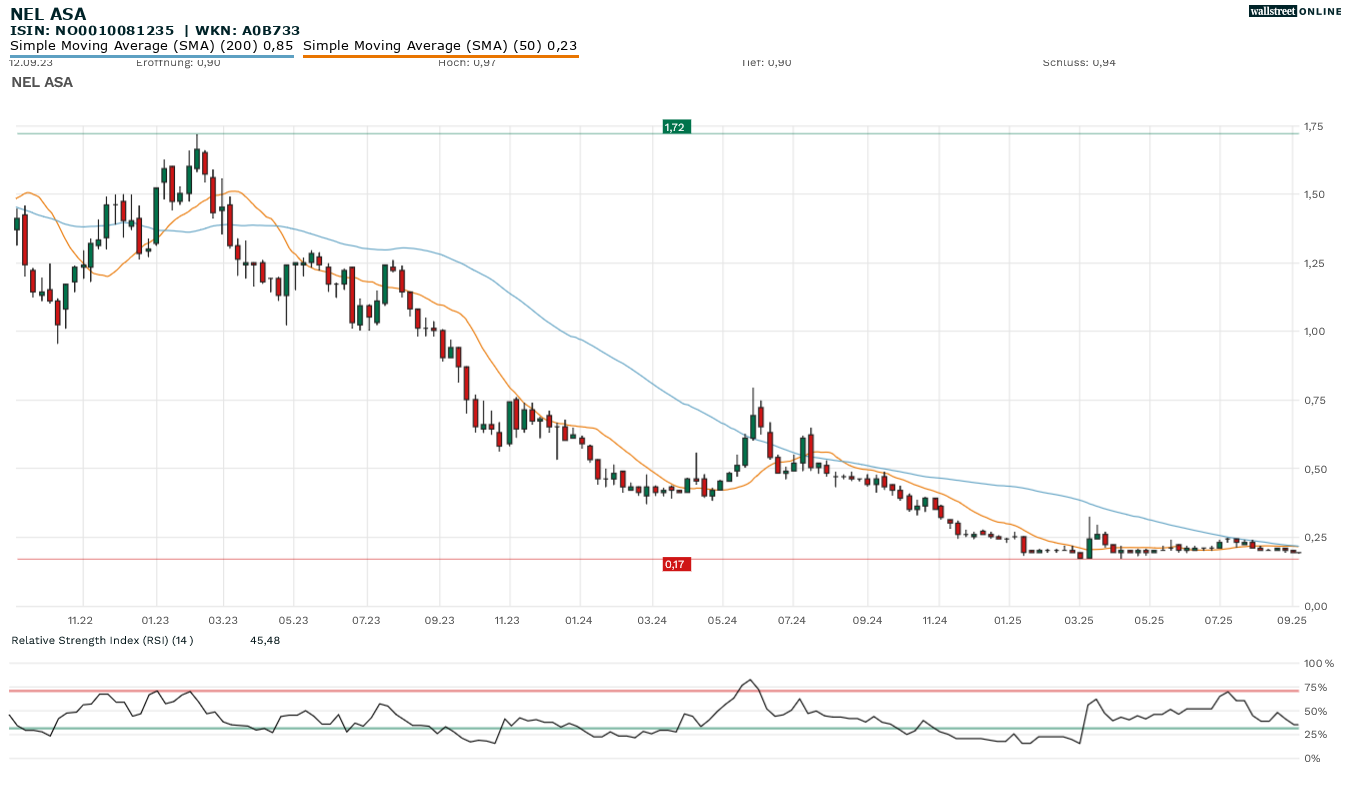
Task: Click the gray NEL ASA chart label
Action: 42,82
